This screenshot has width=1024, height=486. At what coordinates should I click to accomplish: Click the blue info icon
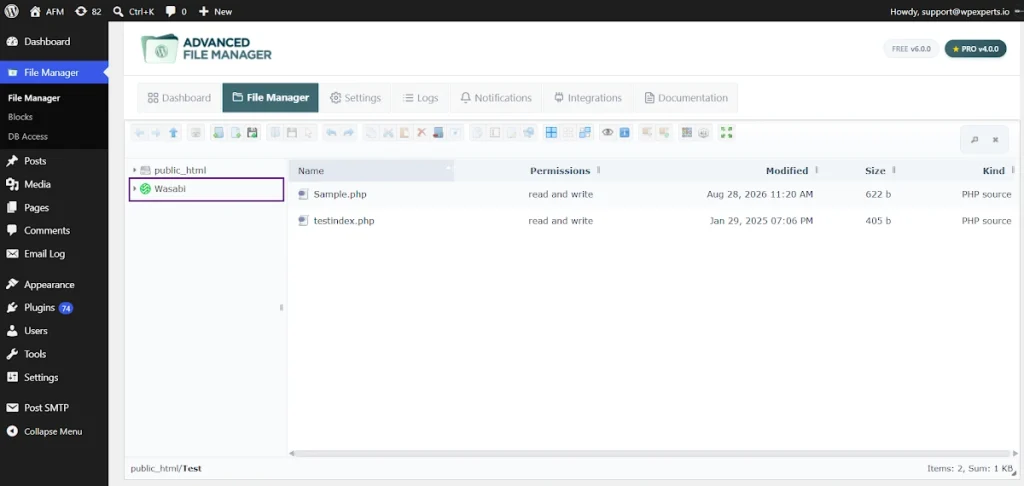624,133
